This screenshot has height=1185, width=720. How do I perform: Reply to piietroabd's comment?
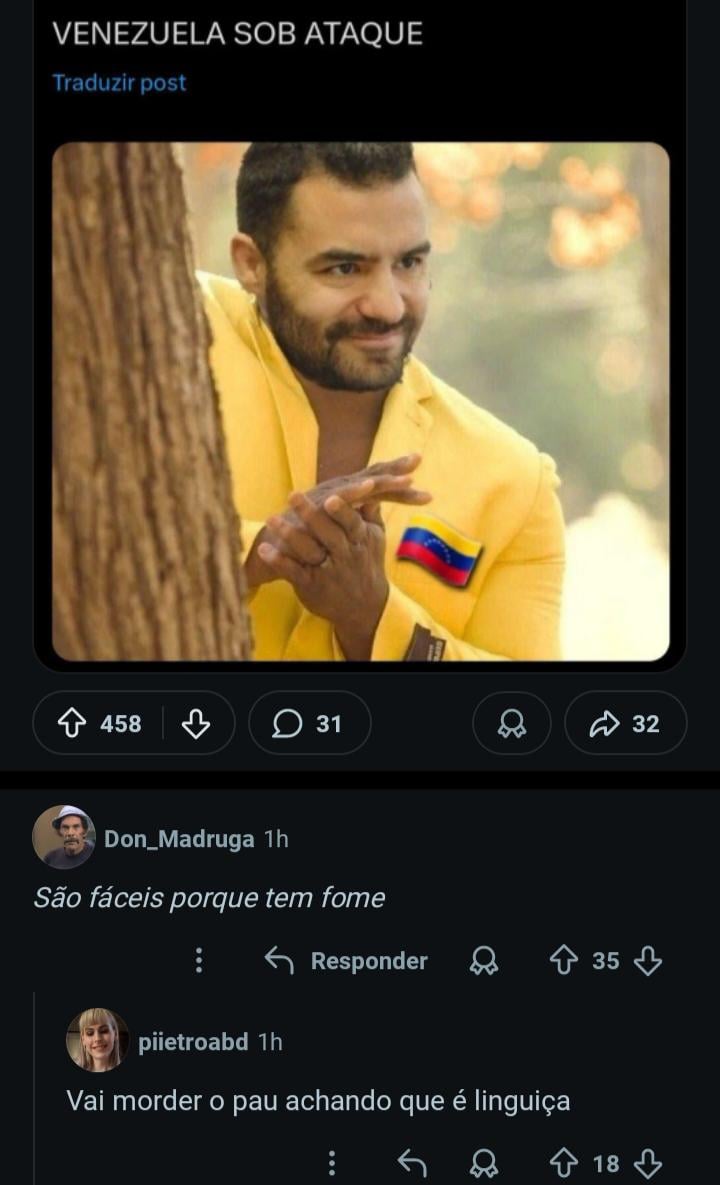[412, 1163]
